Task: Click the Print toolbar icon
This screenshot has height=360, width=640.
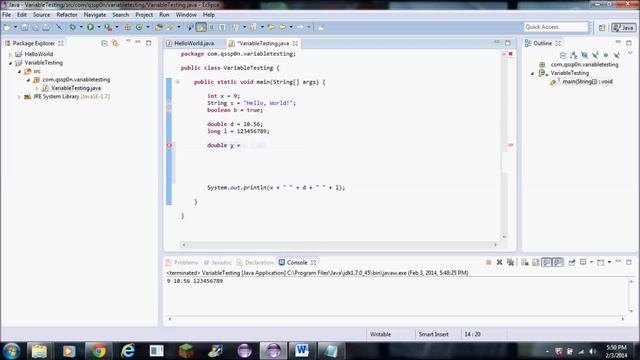Action: [46, 27]
